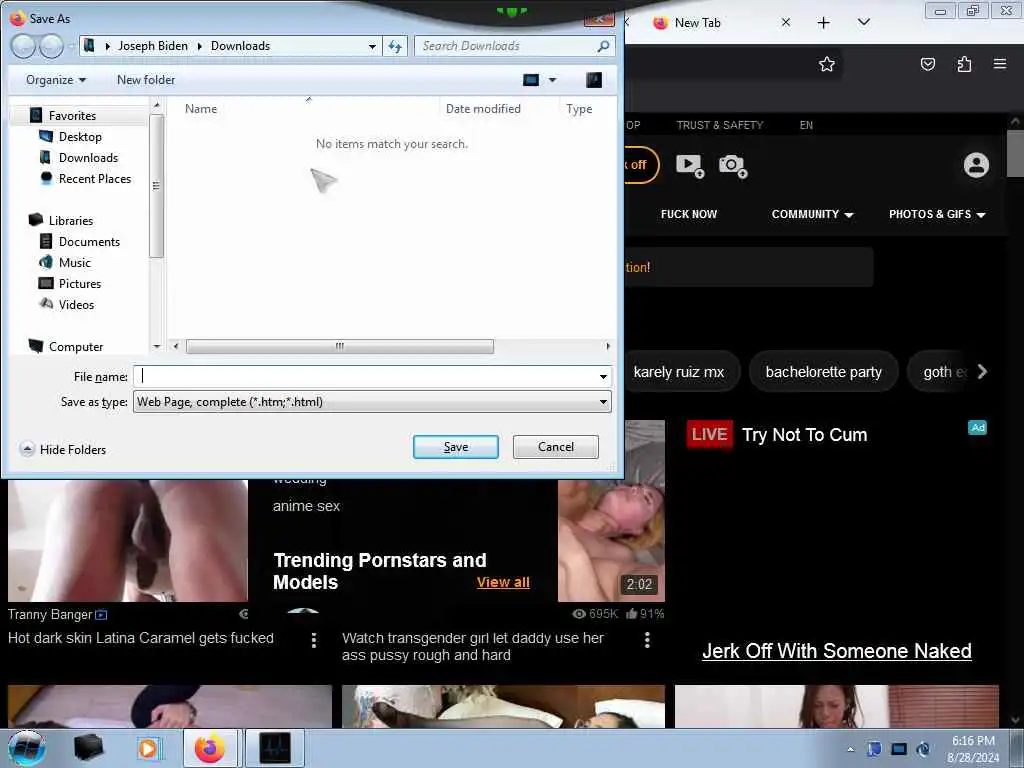This screenshot has width=1024, height=768.
Task: Select Pictures library in the tree
Action: click(80, 283)
